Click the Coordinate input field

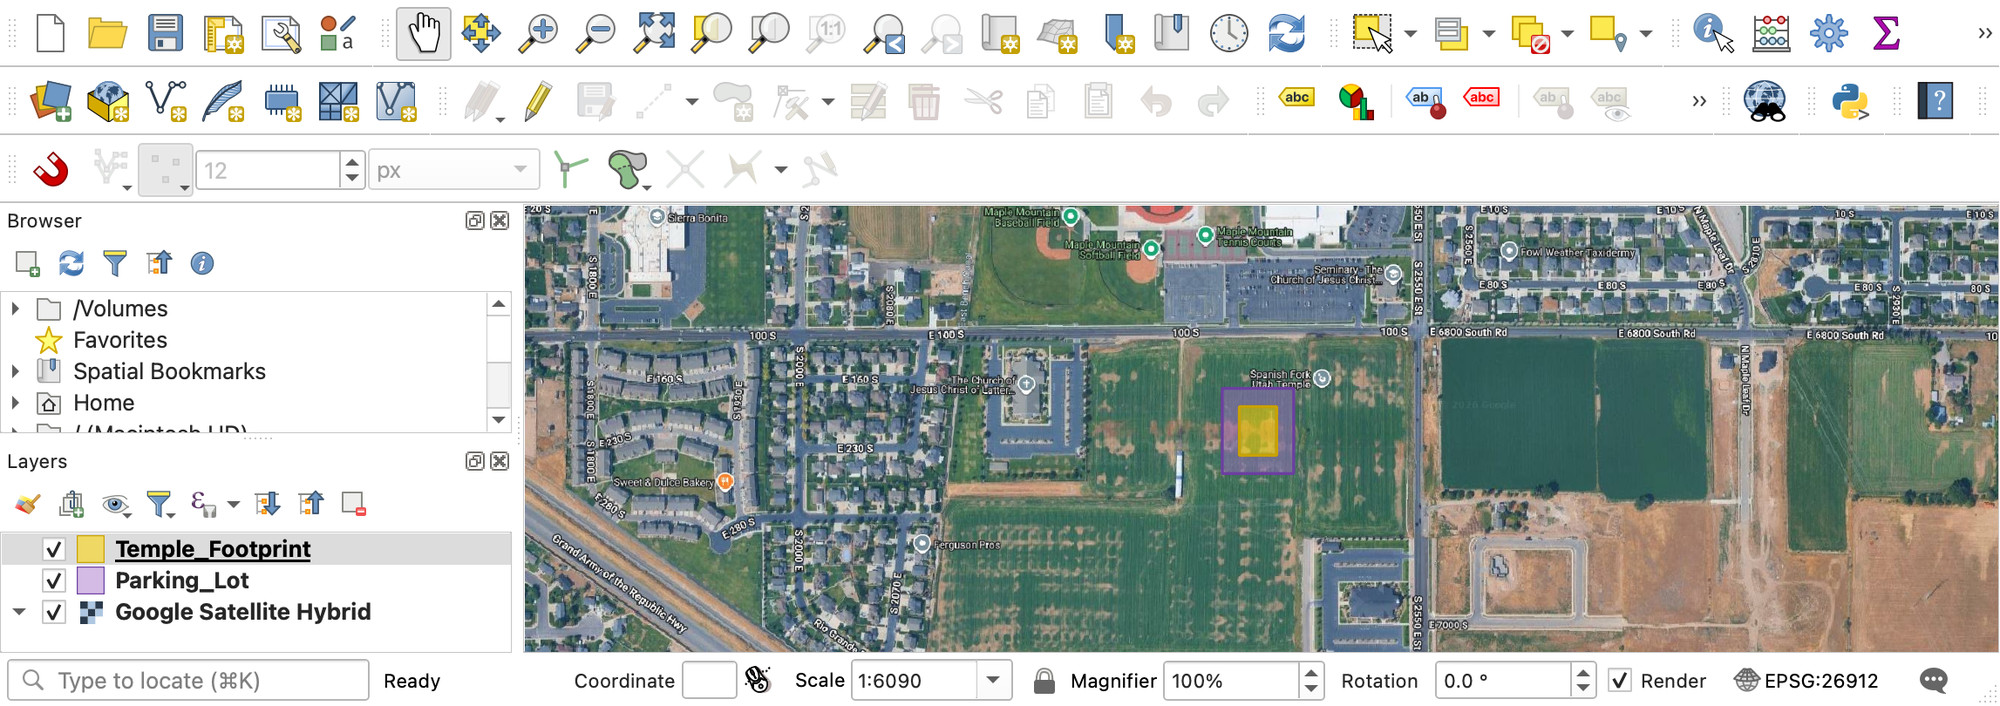709,681
